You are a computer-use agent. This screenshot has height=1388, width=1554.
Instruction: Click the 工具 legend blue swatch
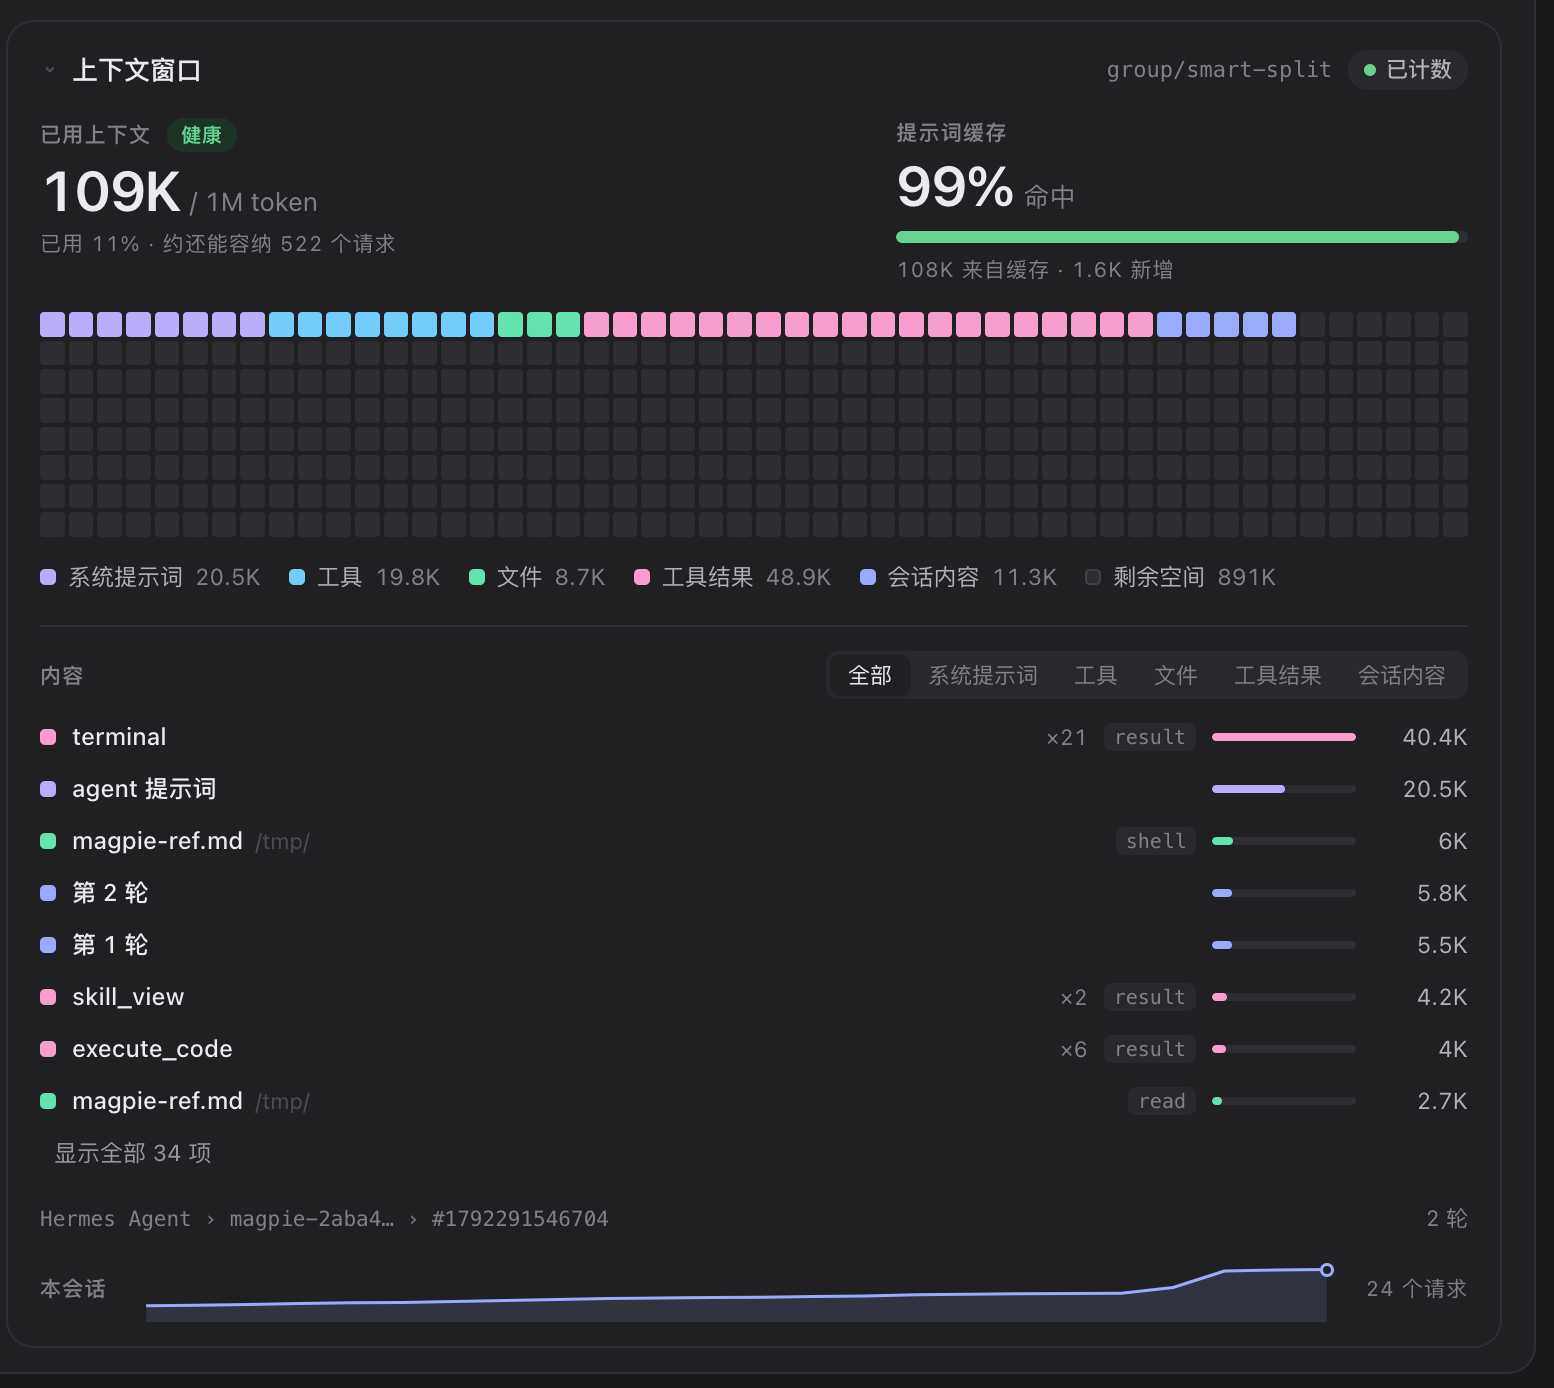click(x=296, y=577)
